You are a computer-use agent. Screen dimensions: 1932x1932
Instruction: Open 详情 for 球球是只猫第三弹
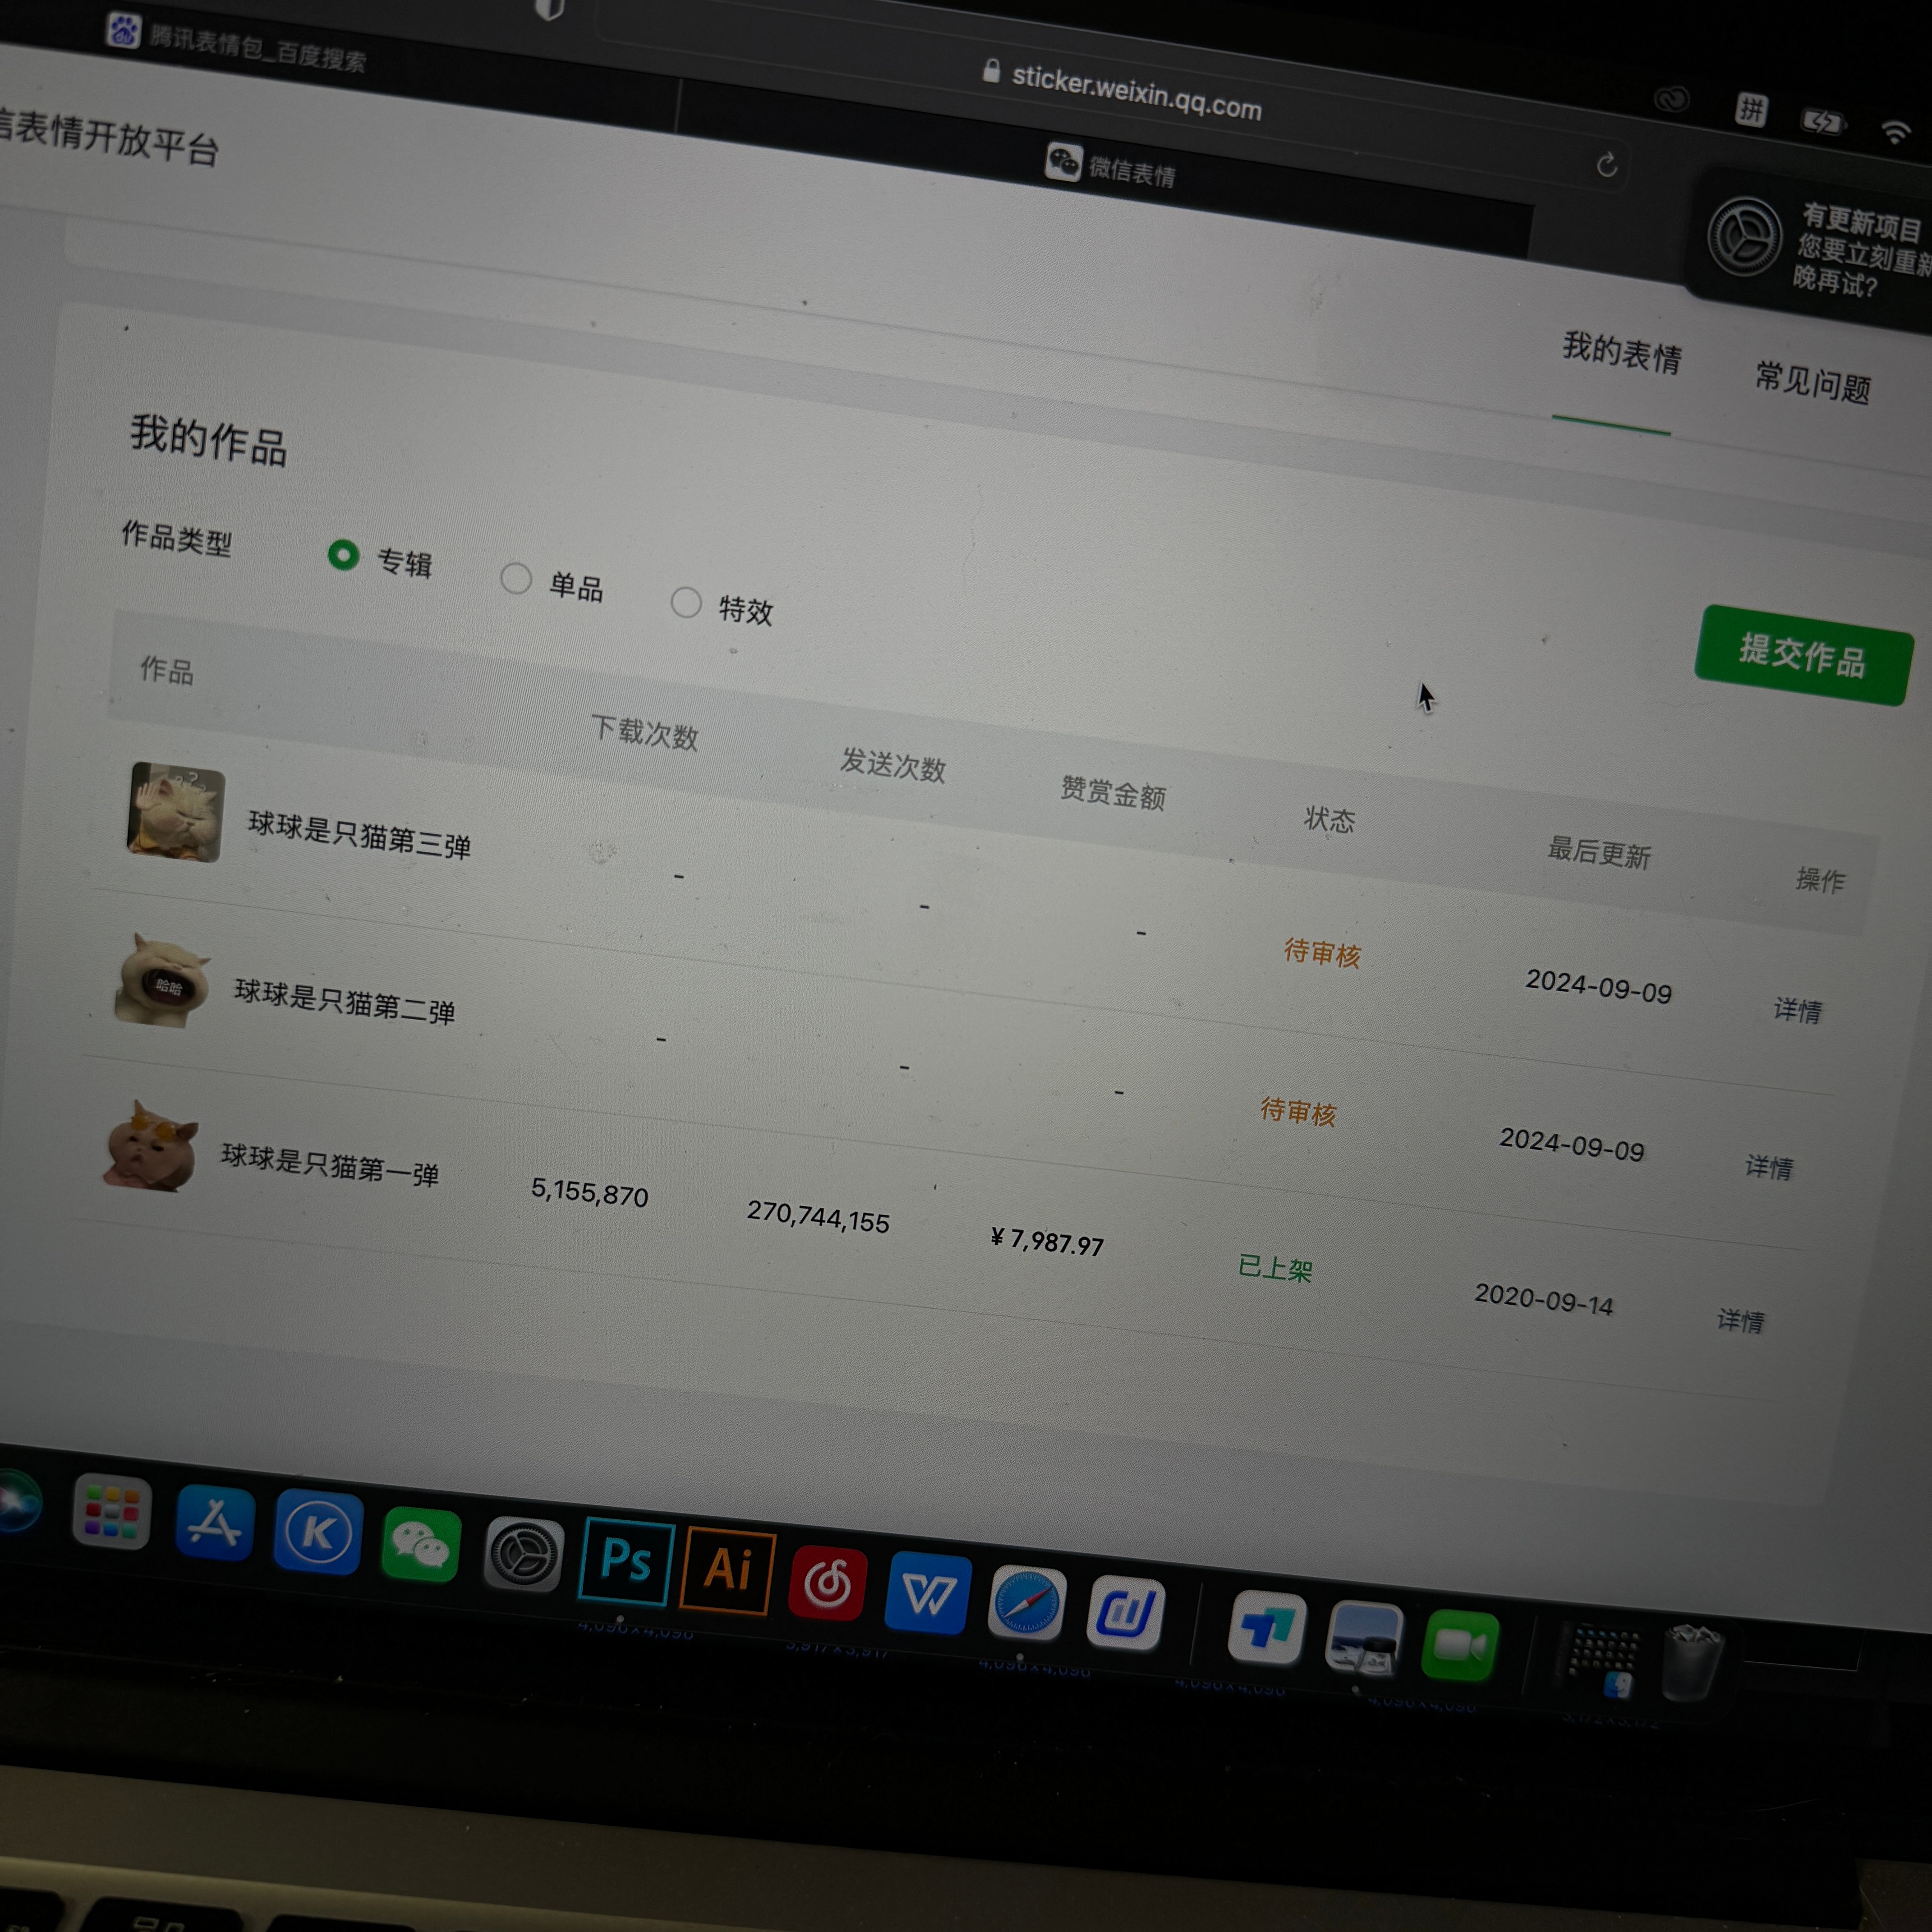pyautogui.click(x=1797, y=1010)
